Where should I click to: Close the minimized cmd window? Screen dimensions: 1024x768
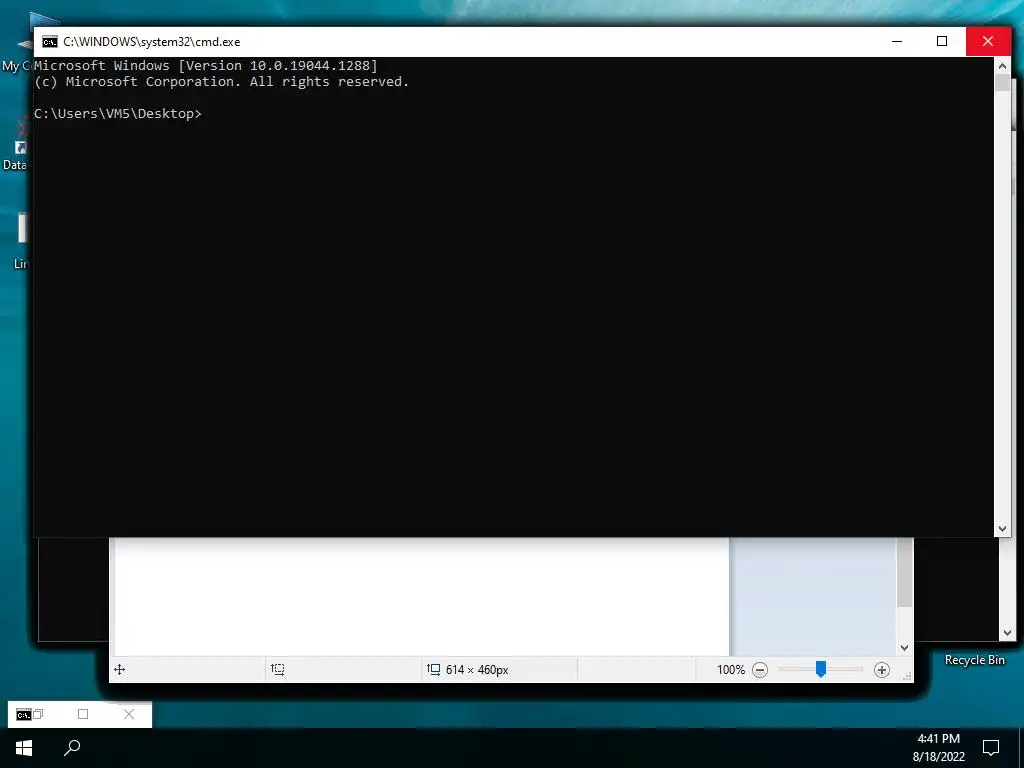pos(129,714)
